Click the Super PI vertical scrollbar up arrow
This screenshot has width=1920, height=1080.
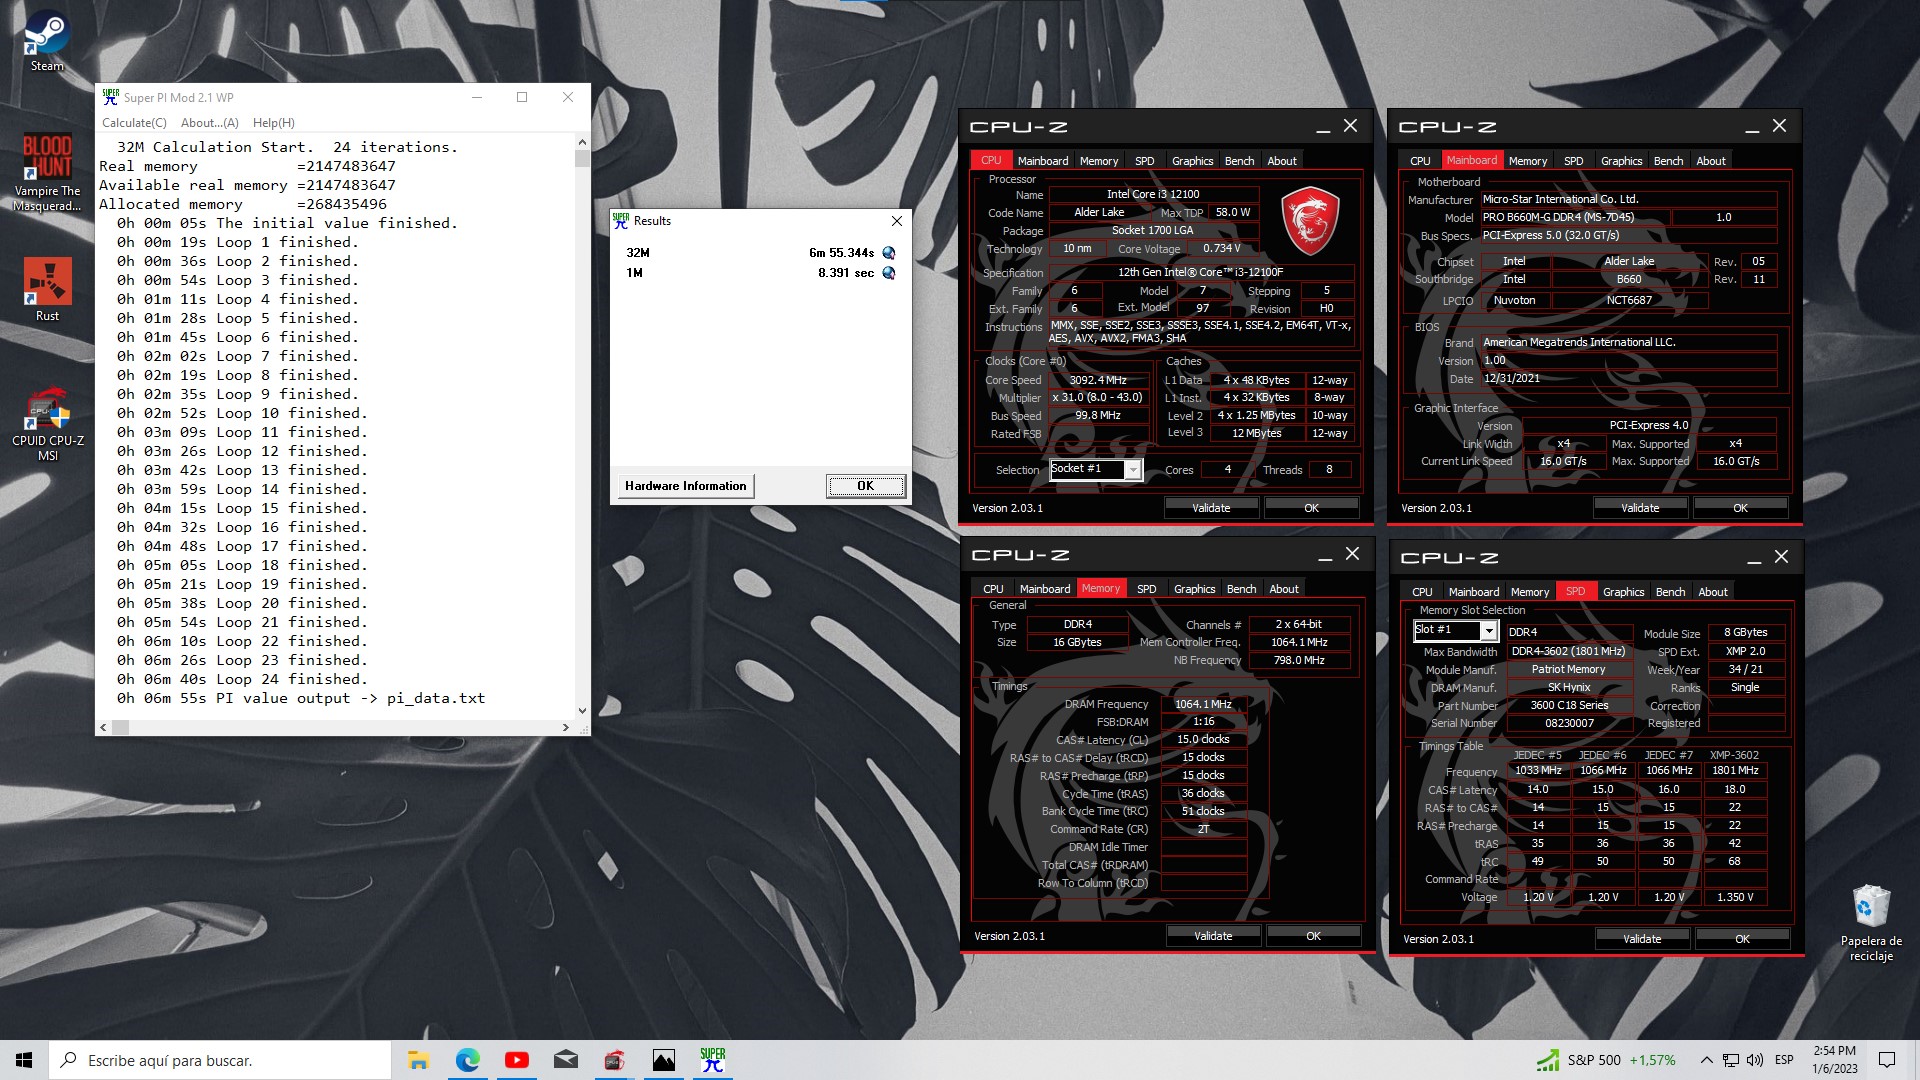click(582, 144)
